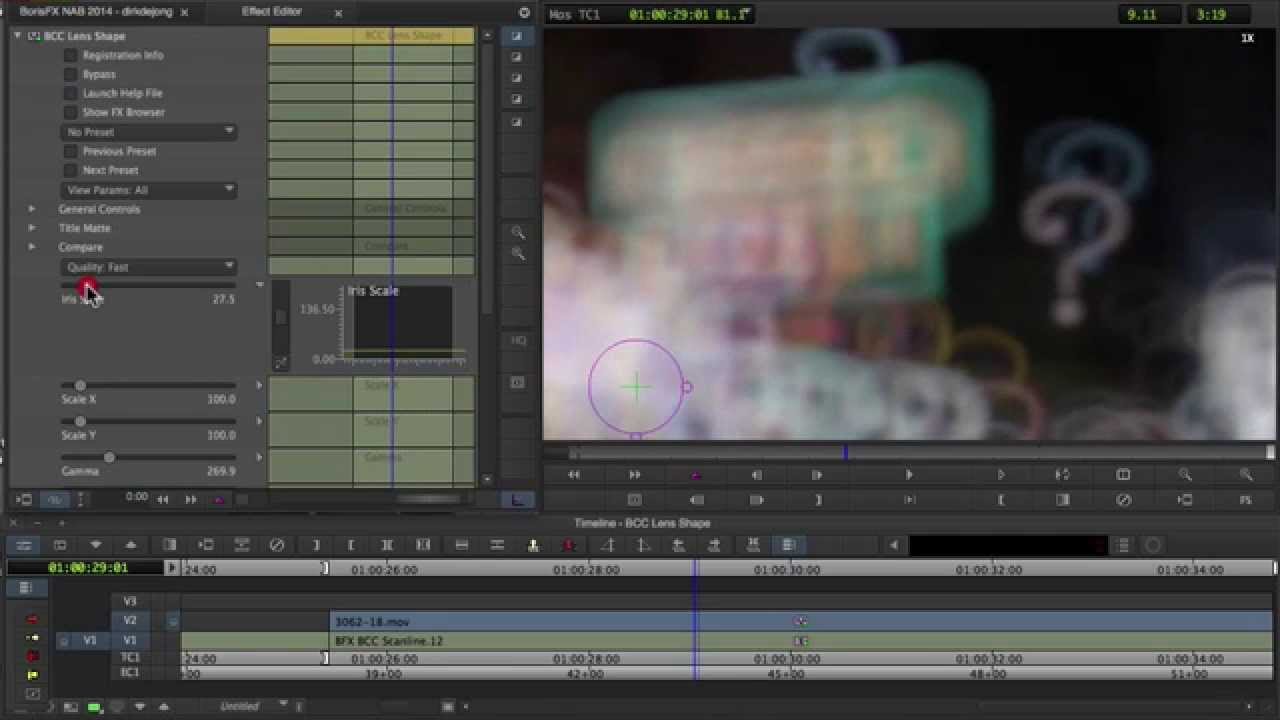The image size is (1280, 720).
Task: Click green icon in timeline bottom bar
Action: point(94,707)
